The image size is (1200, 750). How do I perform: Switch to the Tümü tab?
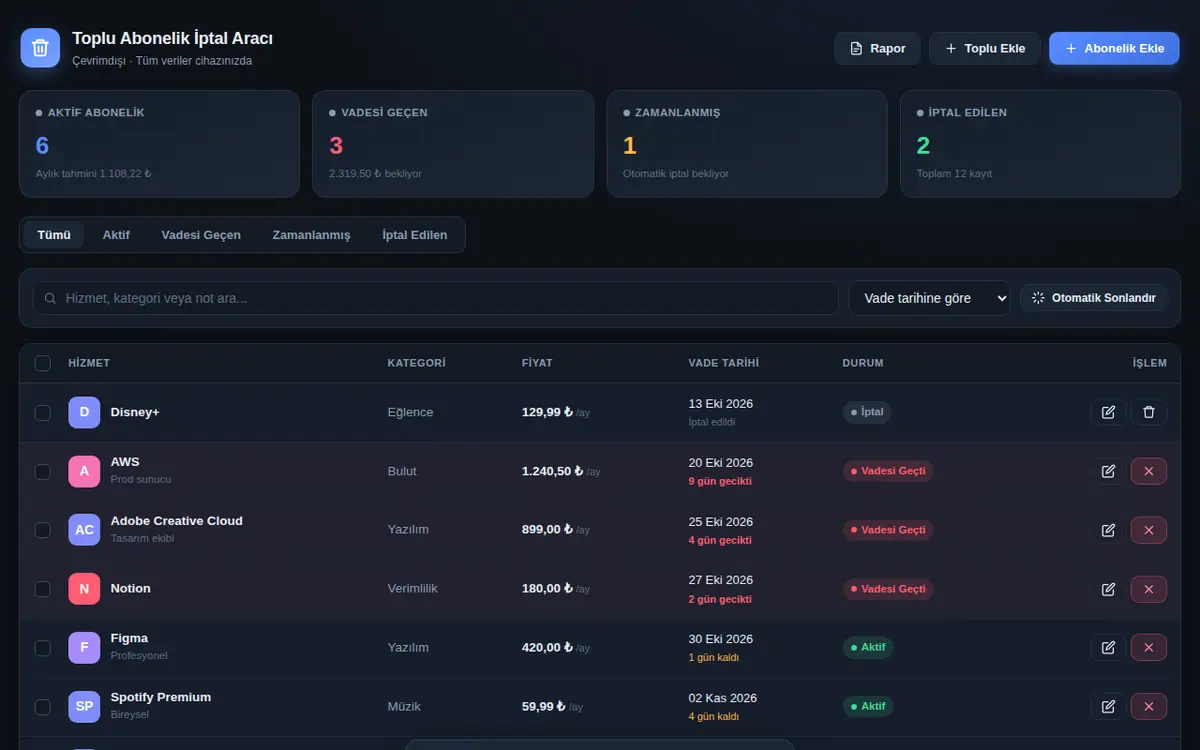click(x=54, y=235)
